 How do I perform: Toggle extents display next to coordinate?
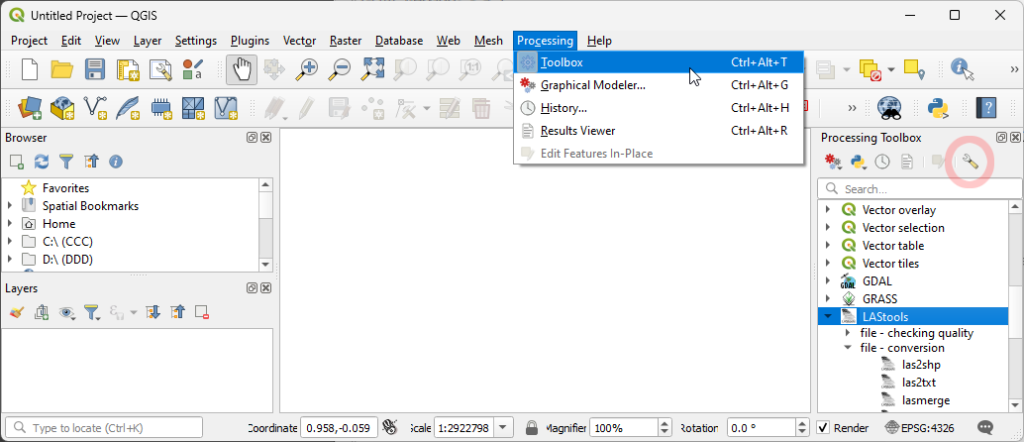click(x=391, y=428)
